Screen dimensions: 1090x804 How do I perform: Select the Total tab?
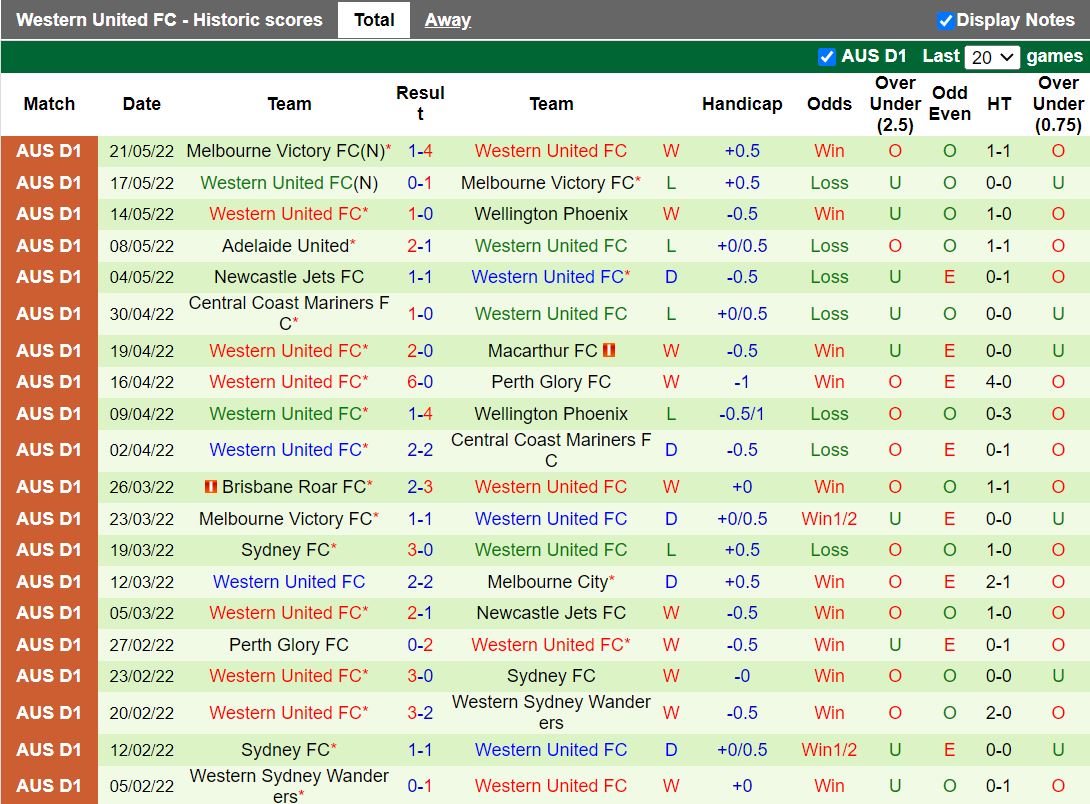374,19
